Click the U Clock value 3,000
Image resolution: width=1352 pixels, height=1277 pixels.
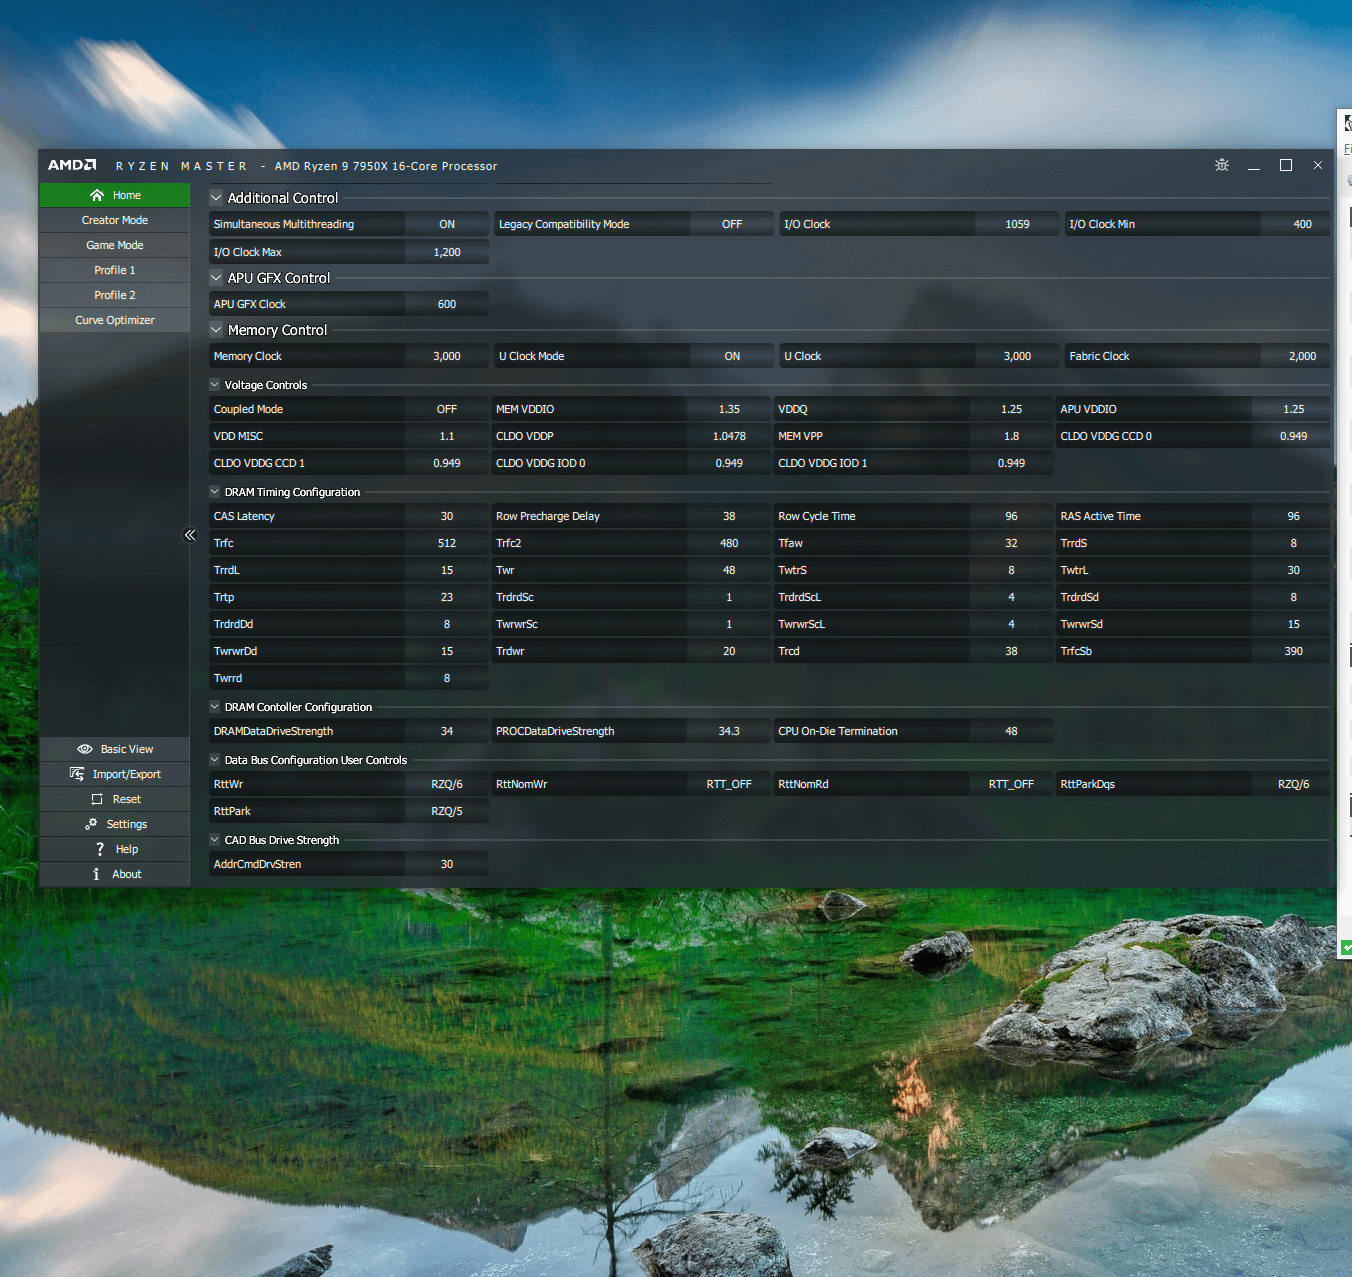[1017, 356]
